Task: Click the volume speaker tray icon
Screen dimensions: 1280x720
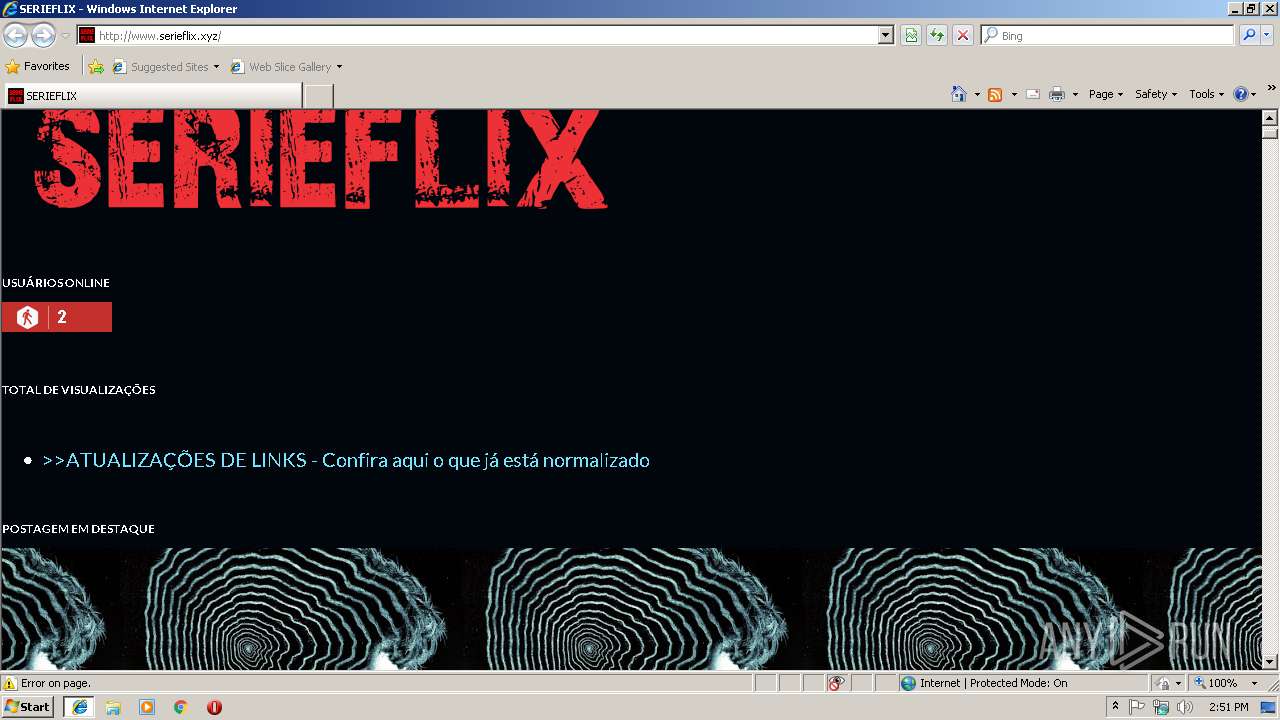Action: (x=1185, y=707)
